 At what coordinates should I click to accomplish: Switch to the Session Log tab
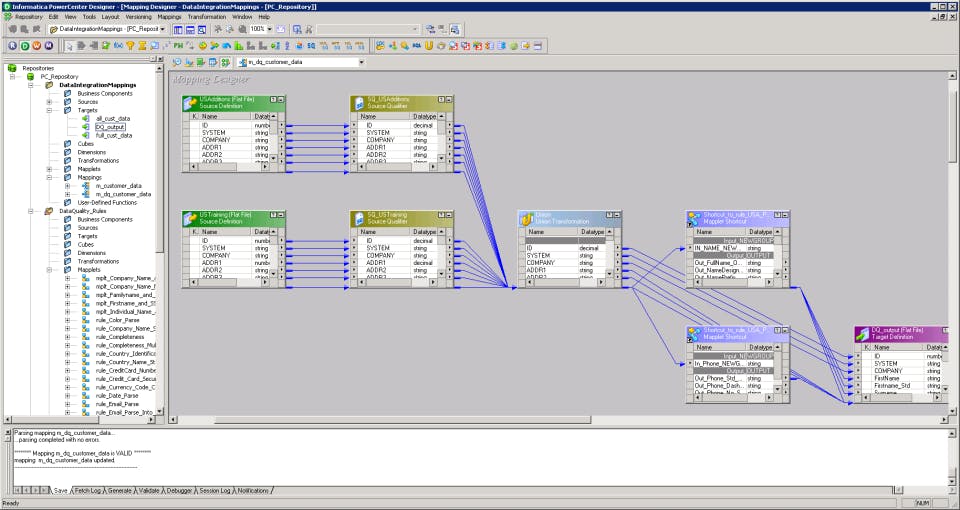215,491
